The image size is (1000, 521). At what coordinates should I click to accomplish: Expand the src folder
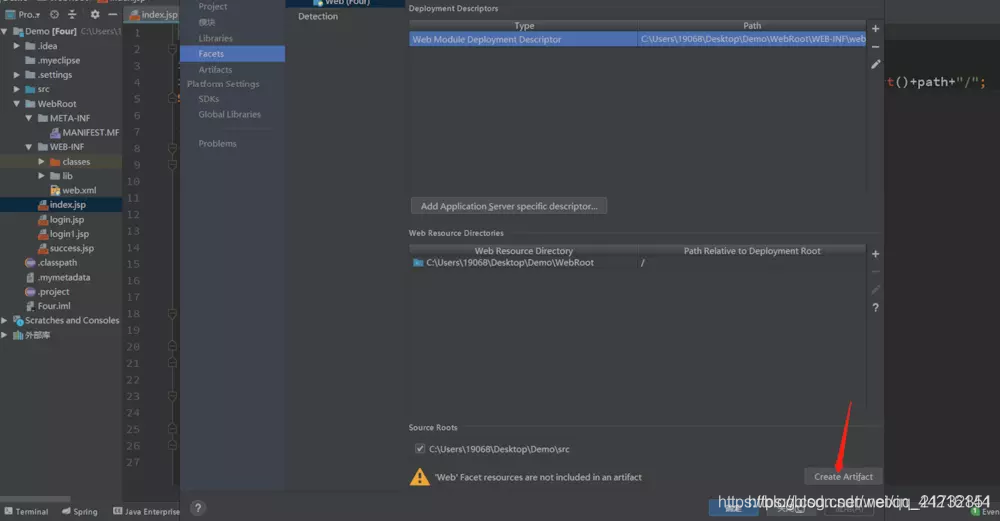point(17,89)
